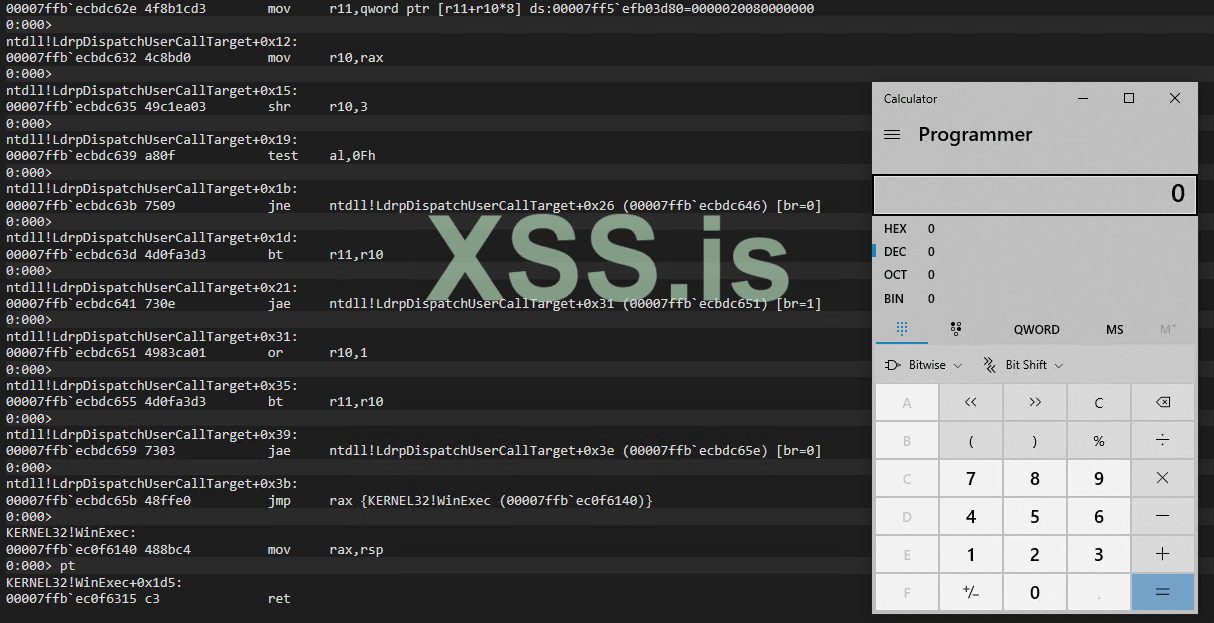Screen dimensions: 1214x623
Task: Open the Bit Shift dropdown
Action: pyautogui.click(x=1022, y=365)
